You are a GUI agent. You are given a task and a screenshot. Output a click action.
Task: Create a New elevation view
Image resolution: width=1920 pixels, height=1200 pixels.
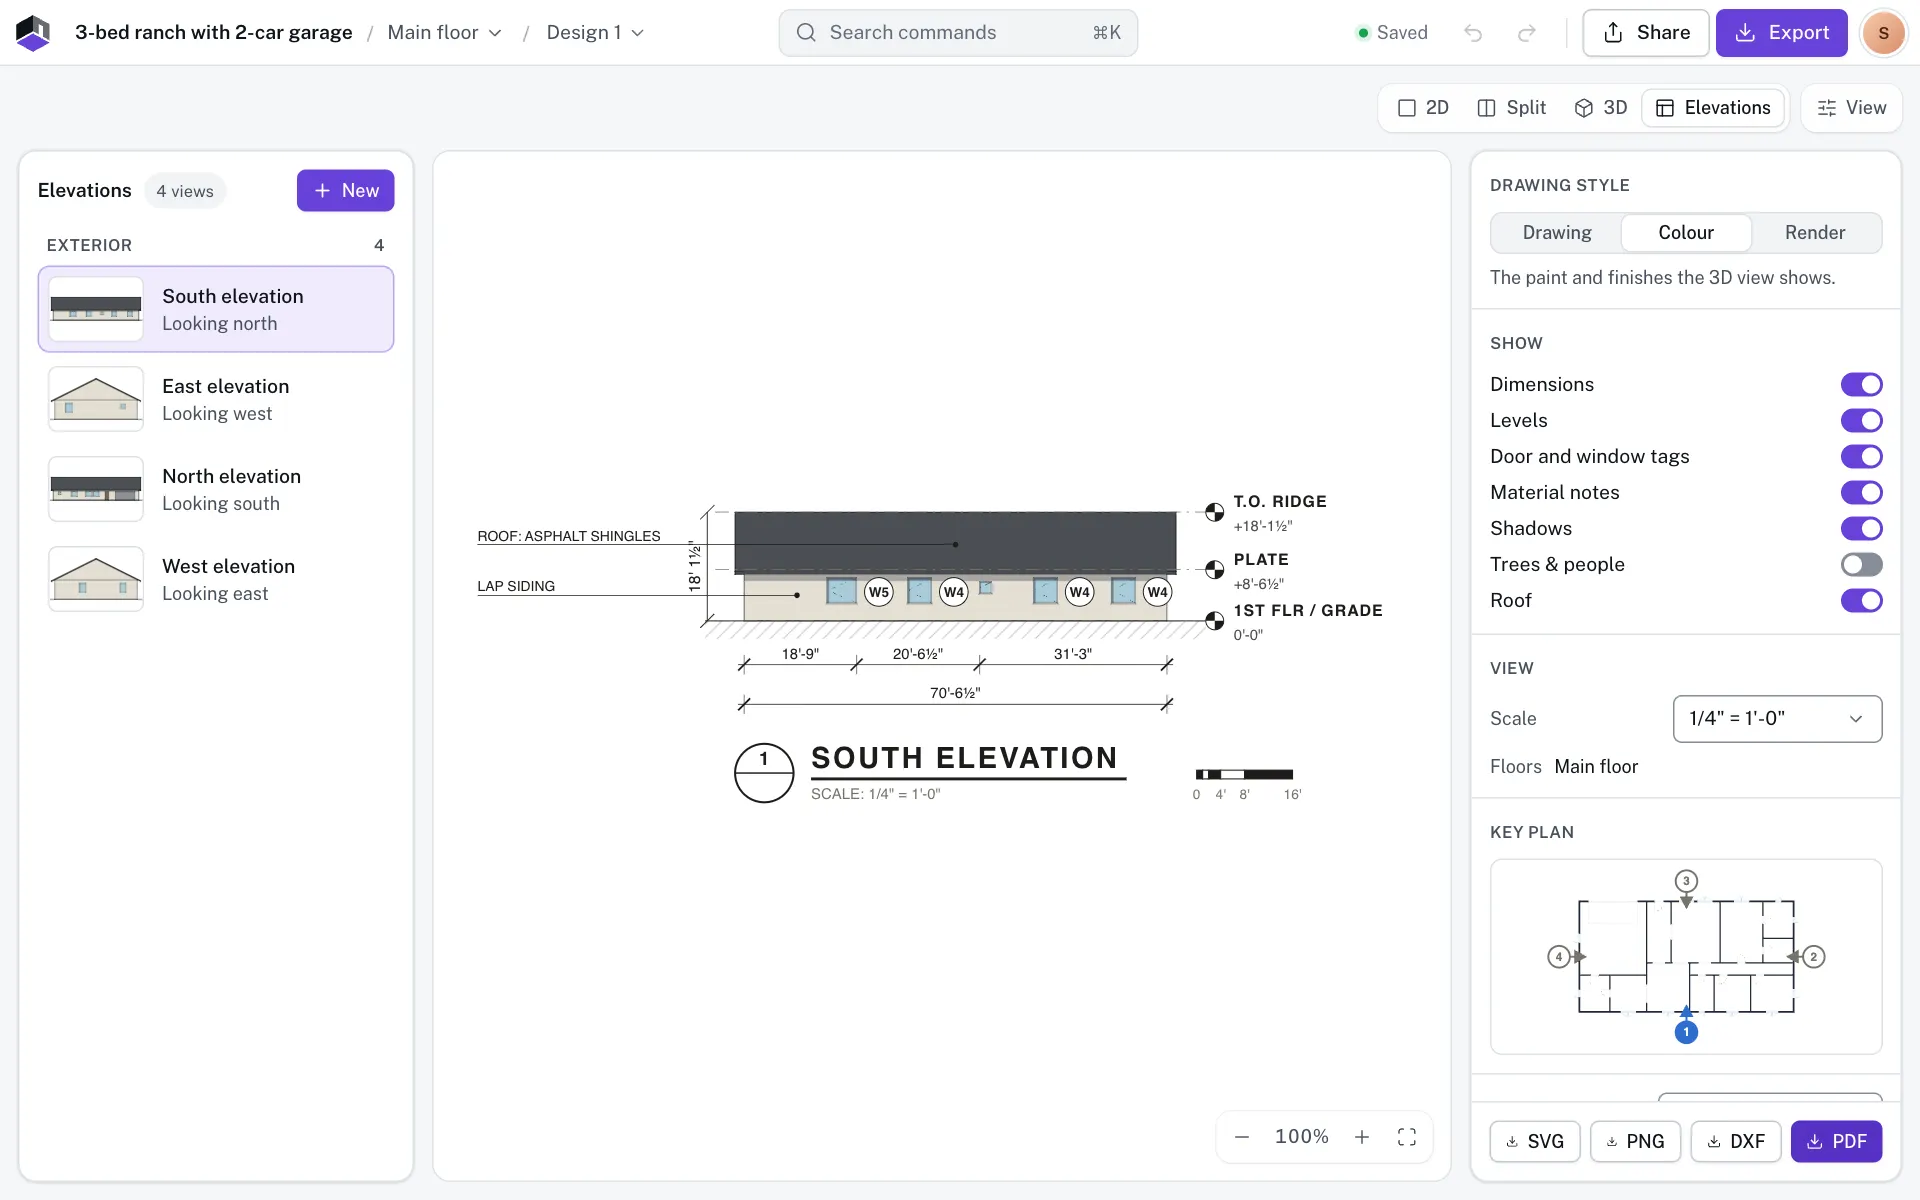tap(345, 191)
